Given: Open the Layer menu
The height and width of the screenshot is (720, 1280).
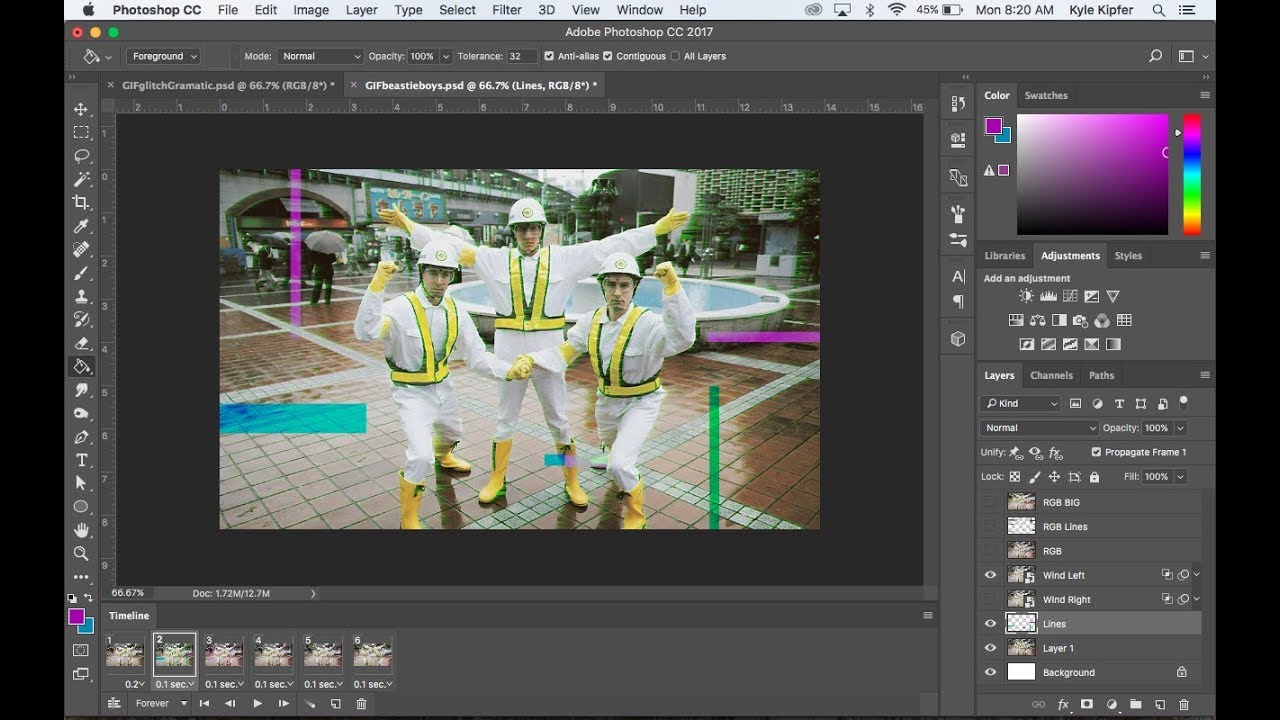Looking at the screenshot, I should [x=361, y=10].
